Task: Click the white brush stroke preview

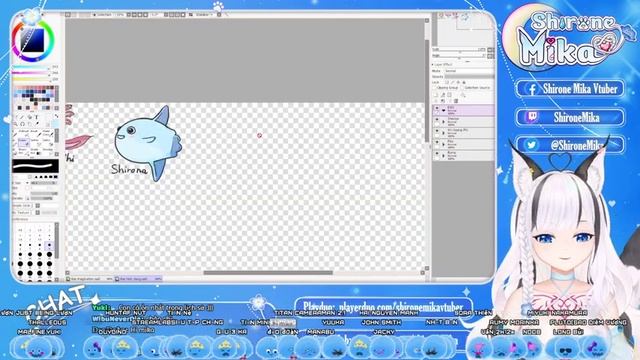Action: click(x=35, y=166)
